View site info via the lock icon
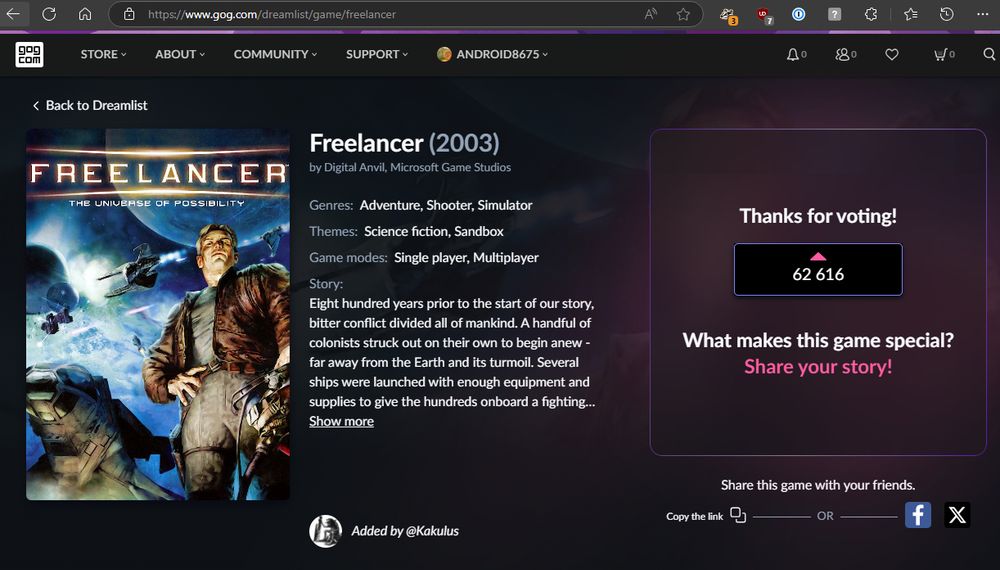The height and width of the screenshot is (570, 1000). click(129, 14)
